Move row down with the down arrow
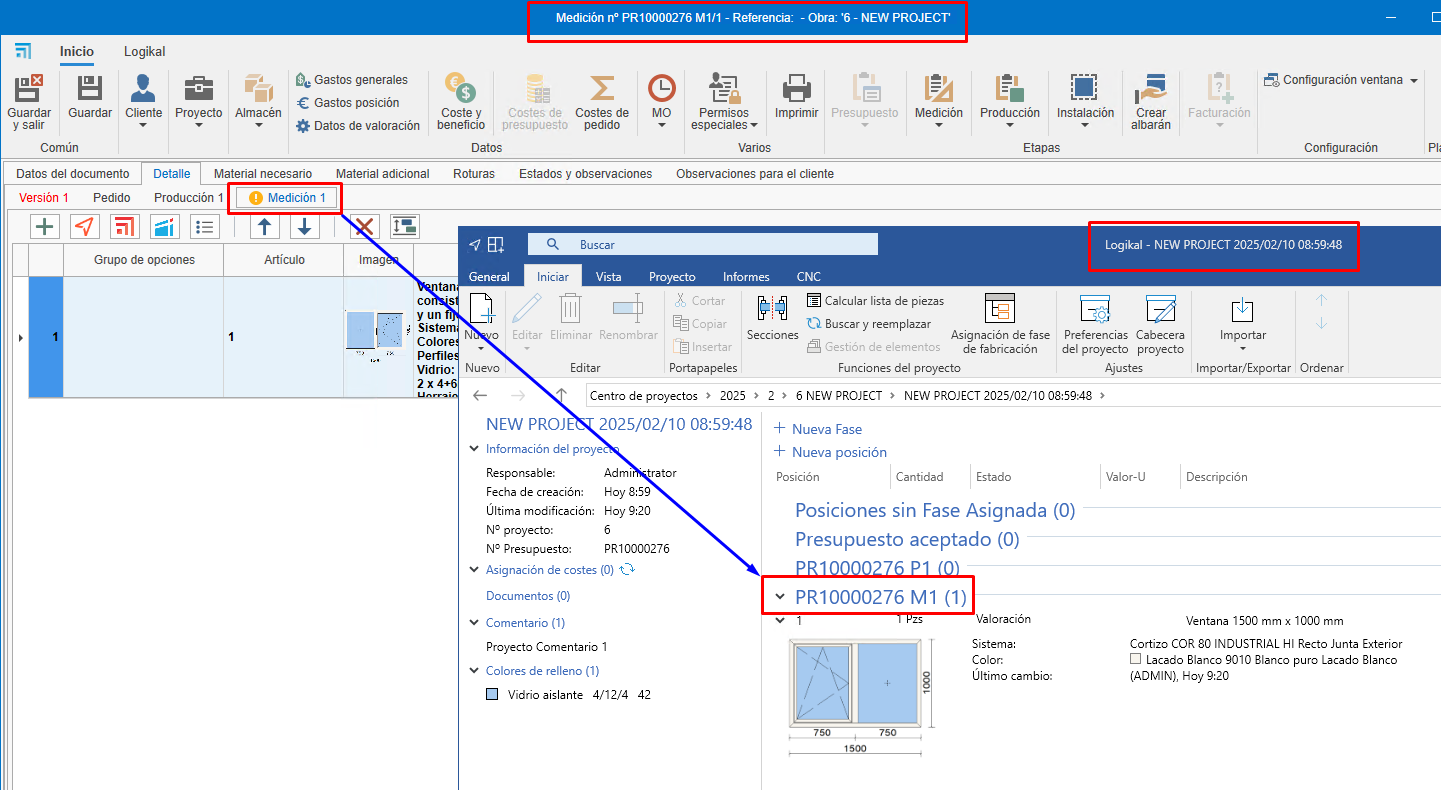The image size is (1441, 790). coord(305,226)
